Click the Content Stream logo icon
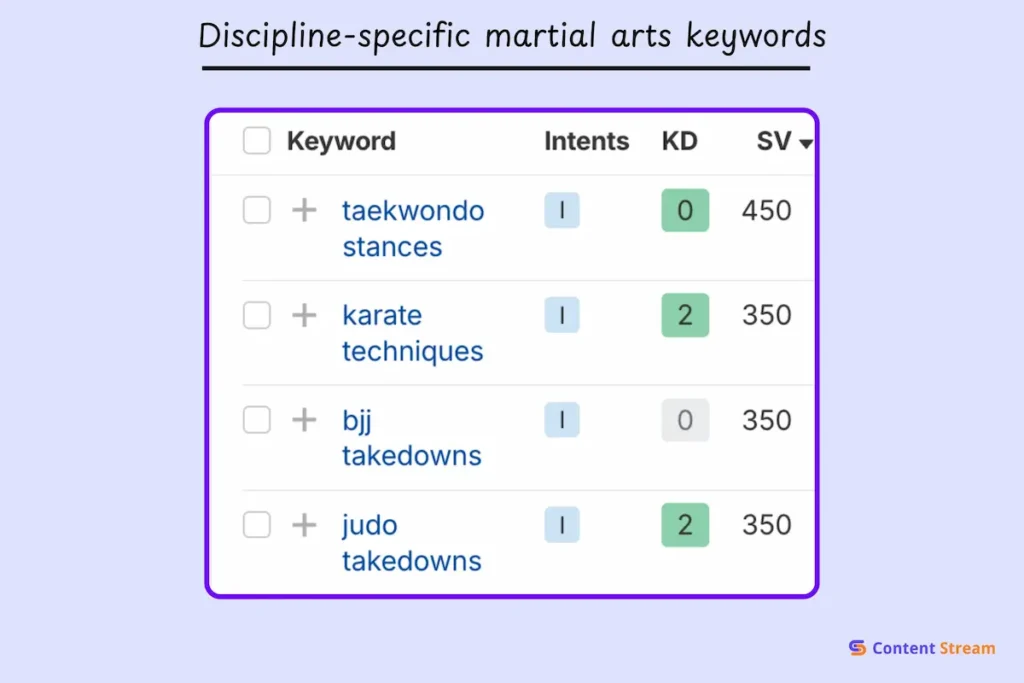 (x=857, y=648)
